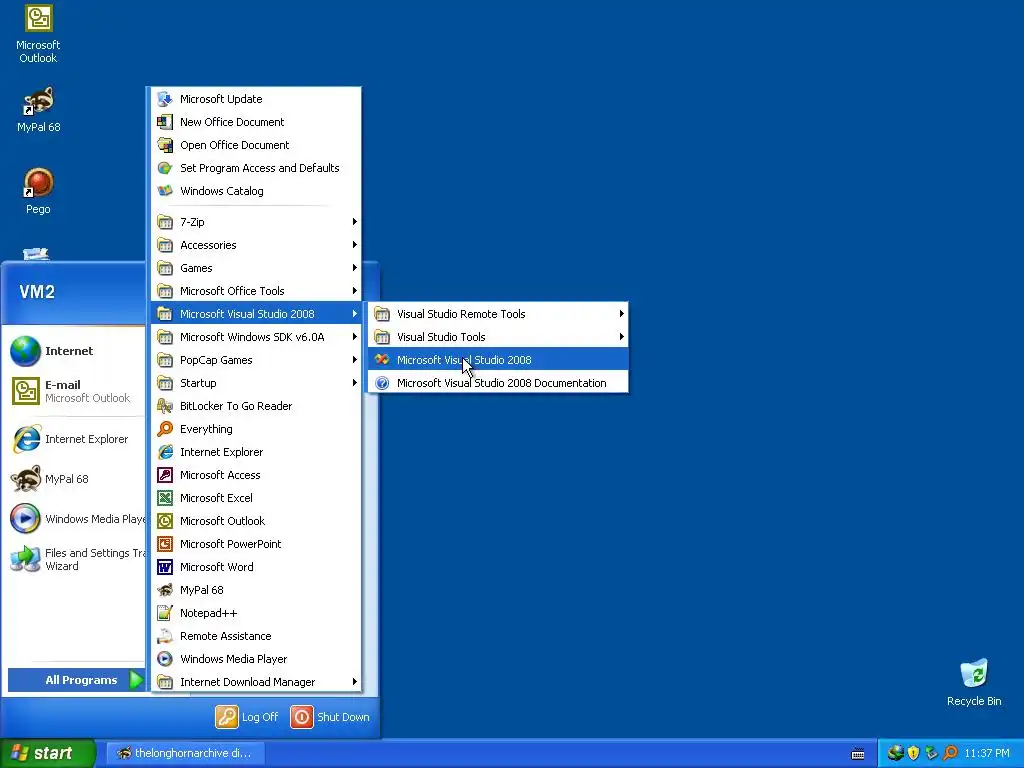Open Files and Settings Transfer Wizard
The image size is (1024, 768).
tap(75, 559)
